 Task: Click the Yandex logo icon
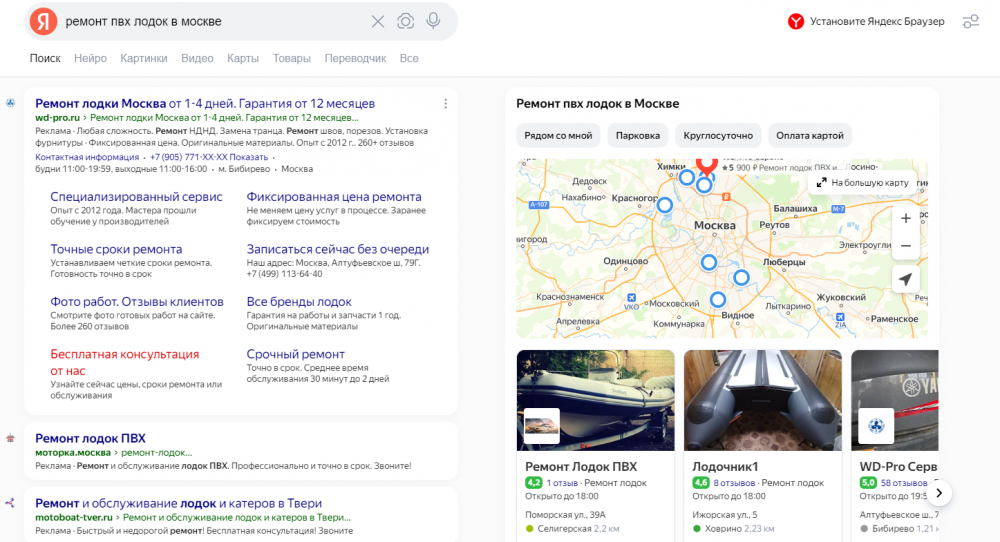[43, 21]
